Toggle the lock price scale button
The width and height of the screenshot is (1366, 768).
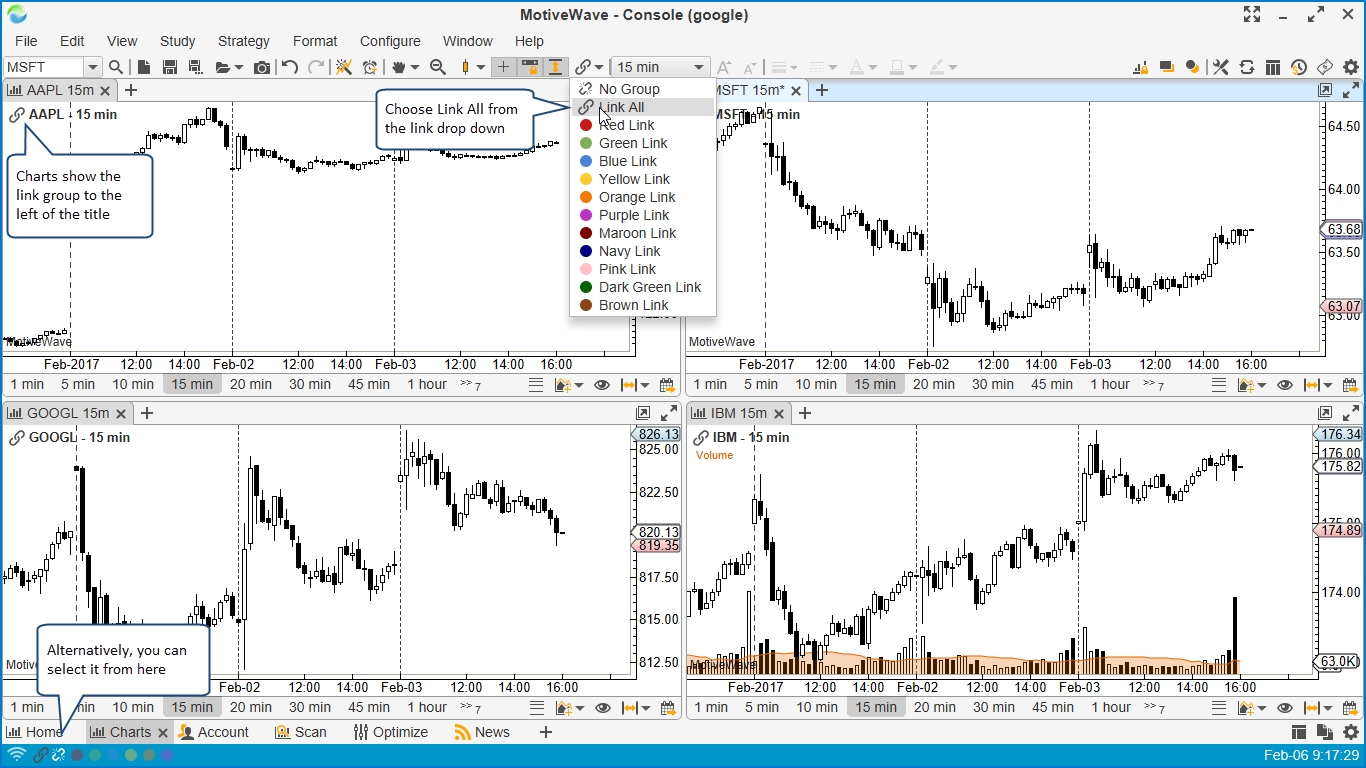[x=530, y=67]
